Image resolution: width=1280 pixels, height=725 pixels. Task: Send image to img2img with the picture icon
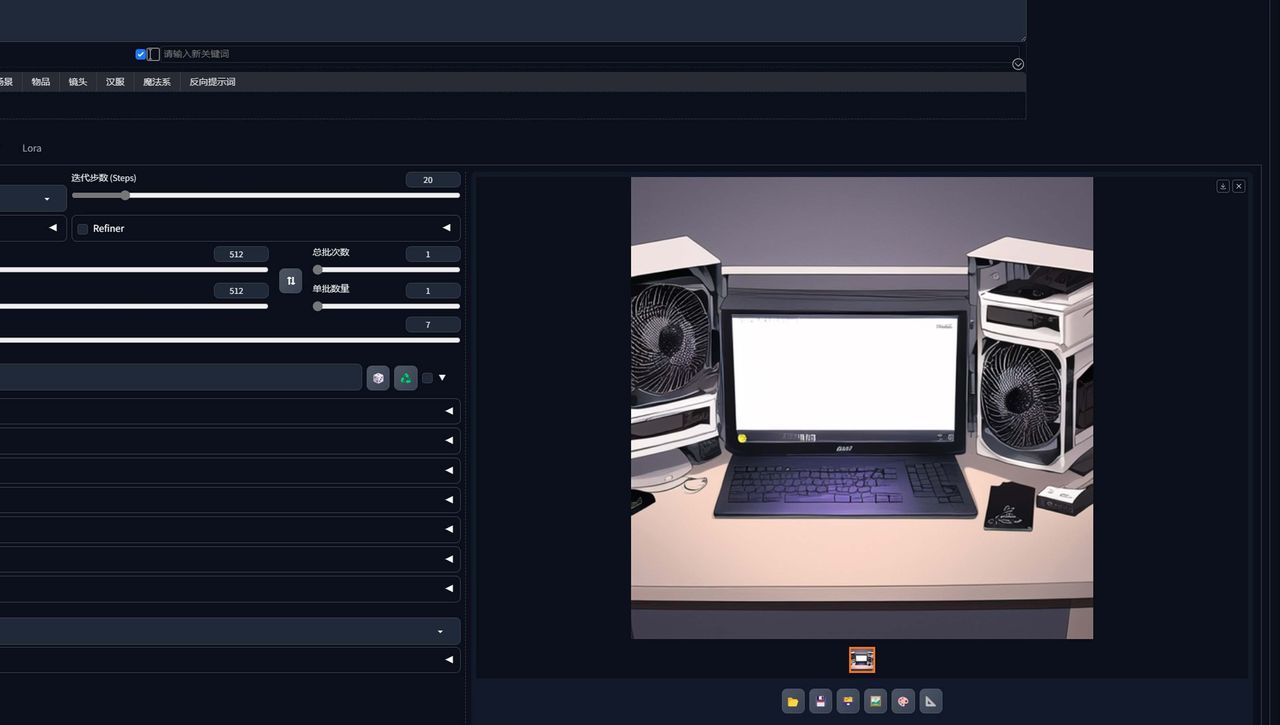[876, 701]
